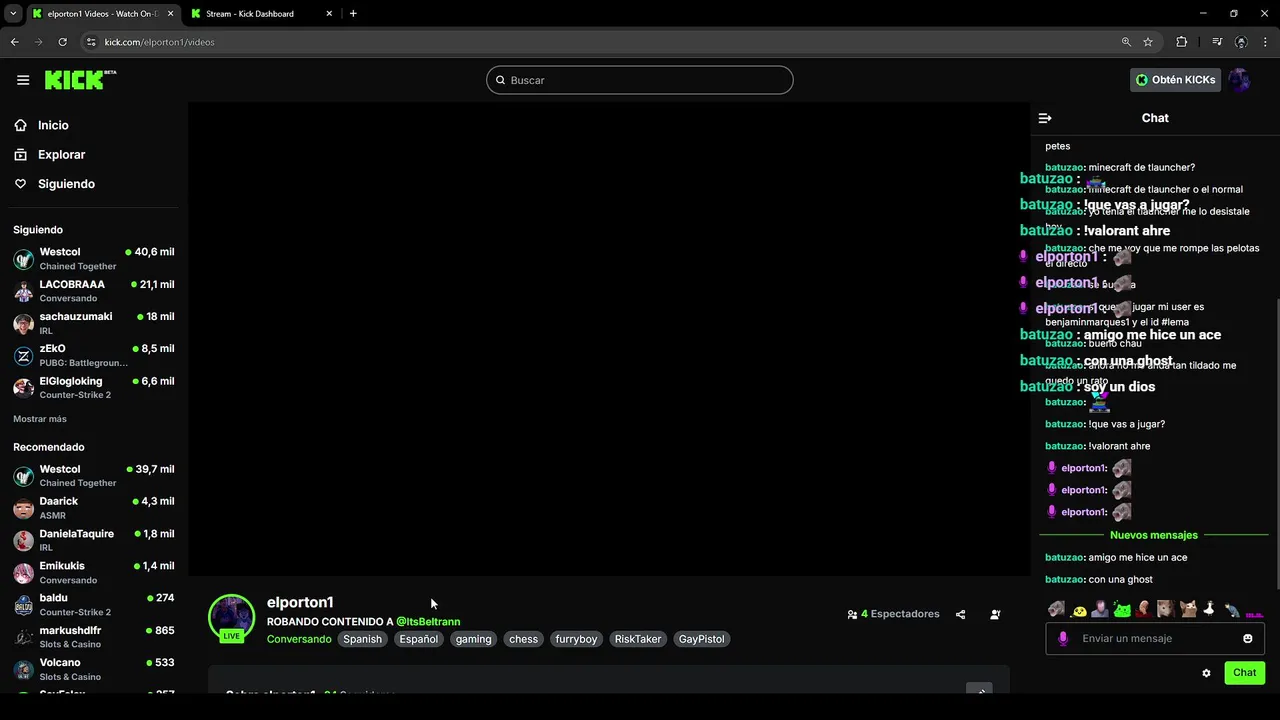The width and height of the screenshot is (1280, 720).
Task: Collapse the chat panel icon
Action: pos(1045,118)
